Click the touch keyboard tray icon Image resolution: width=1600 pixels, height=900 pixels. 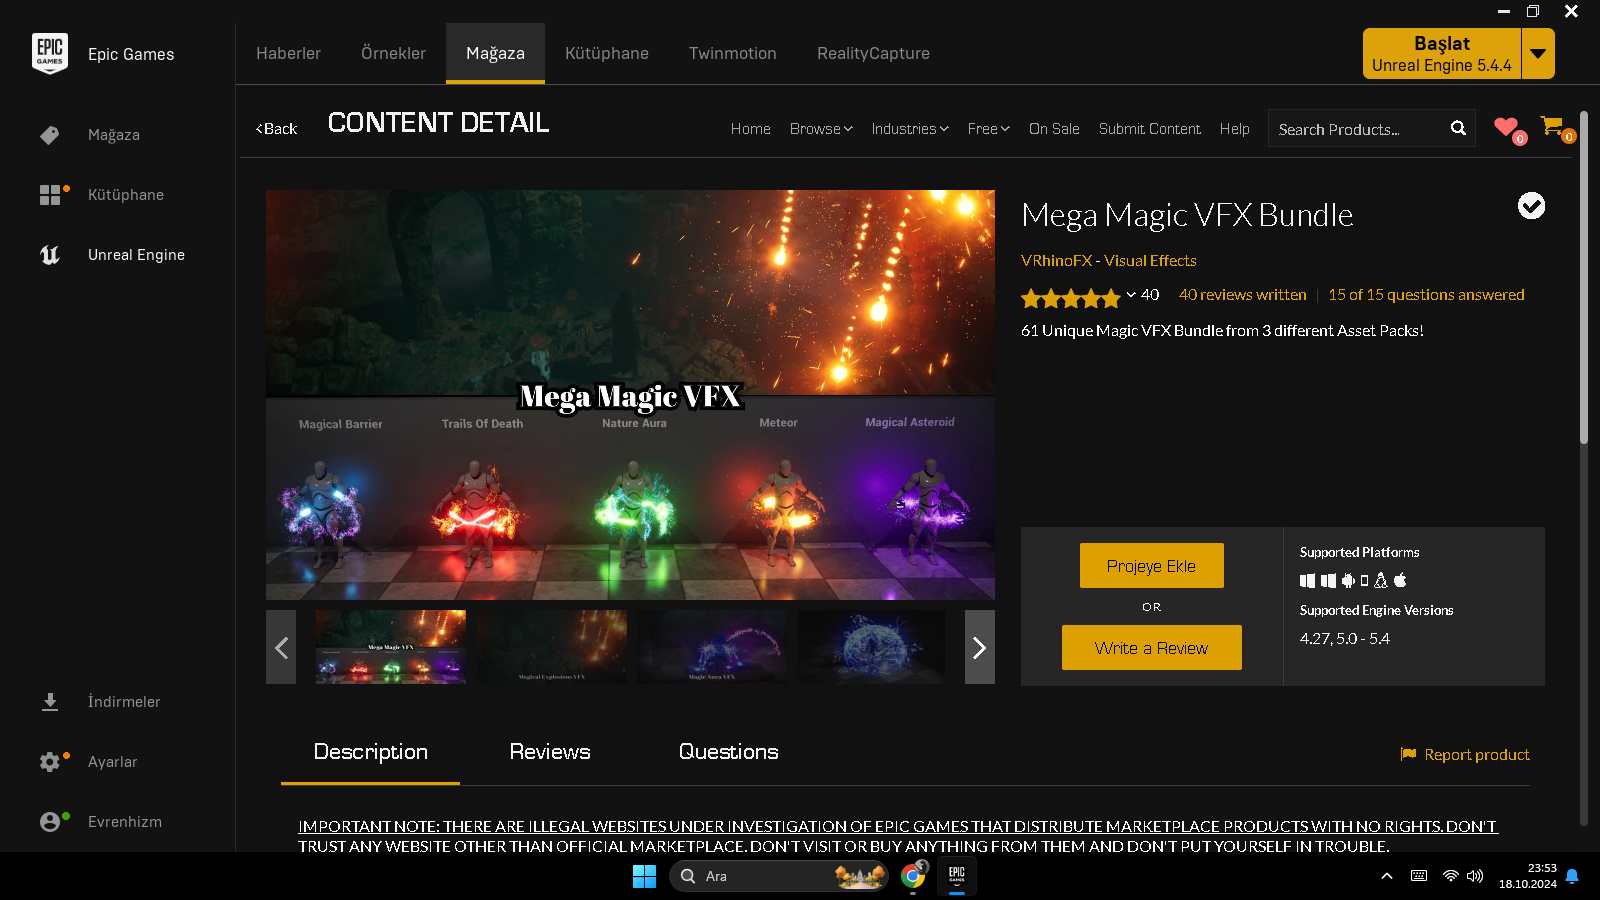(1419, 876)
